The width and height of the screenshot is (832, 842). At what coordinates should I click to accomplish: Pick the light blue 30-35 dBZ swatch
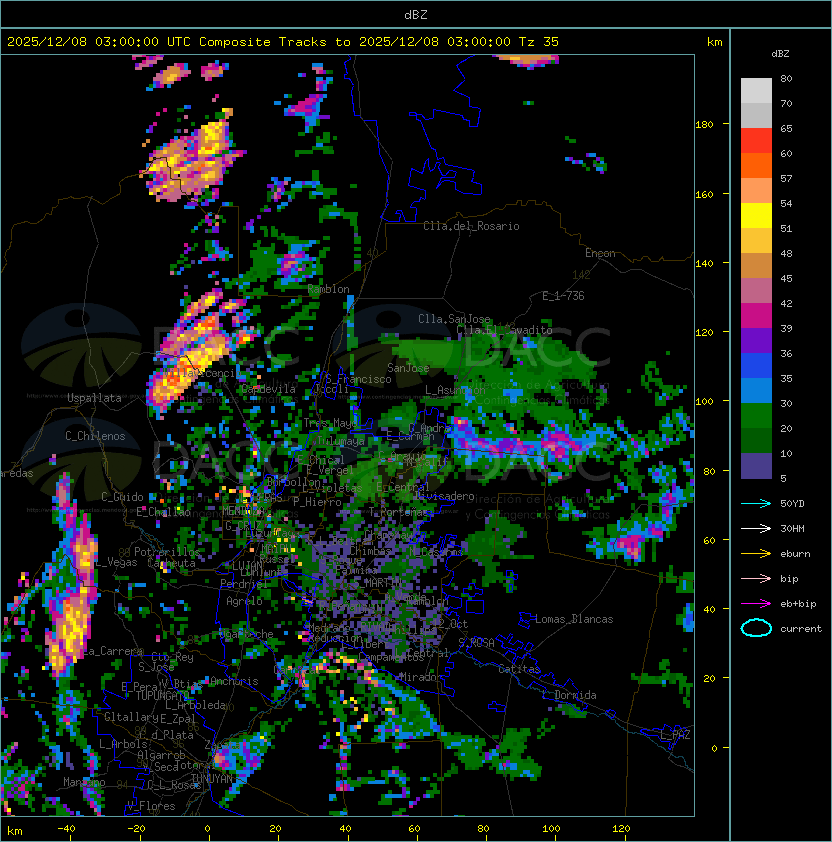click(x=756, y=390)
